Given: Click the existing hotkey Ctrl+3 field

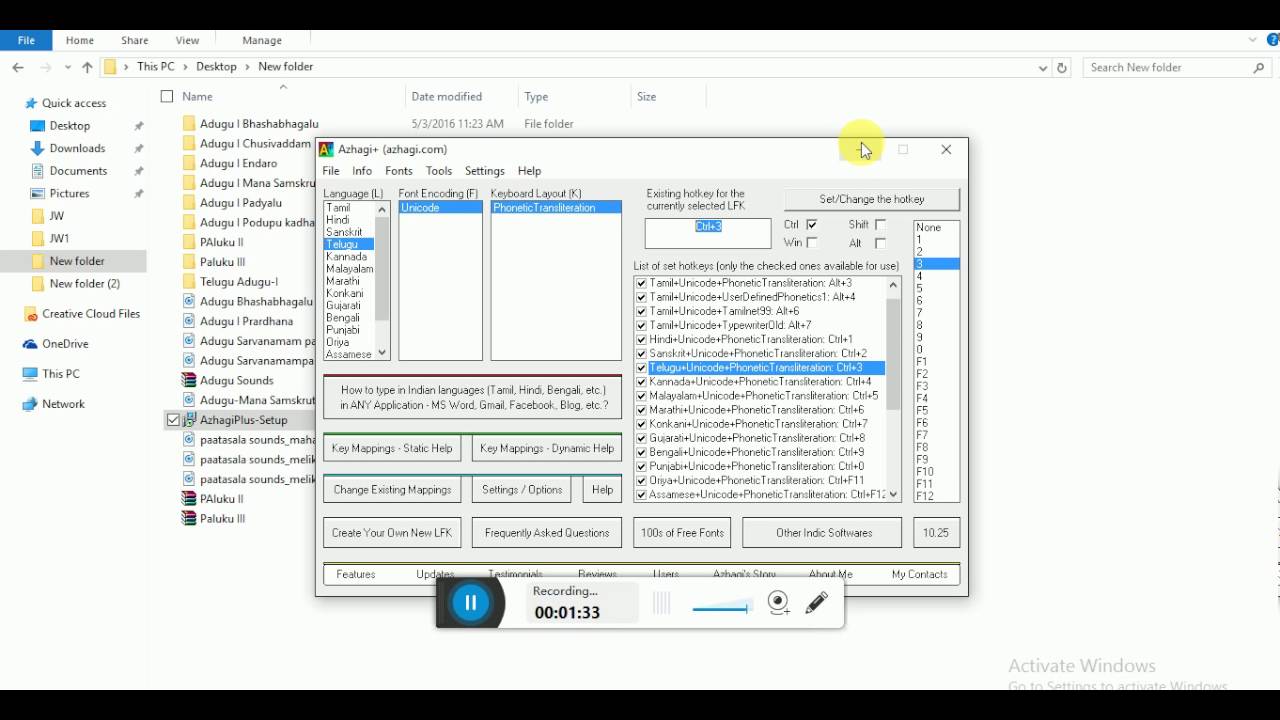Looking at the screenshot, I should [708, 233].
